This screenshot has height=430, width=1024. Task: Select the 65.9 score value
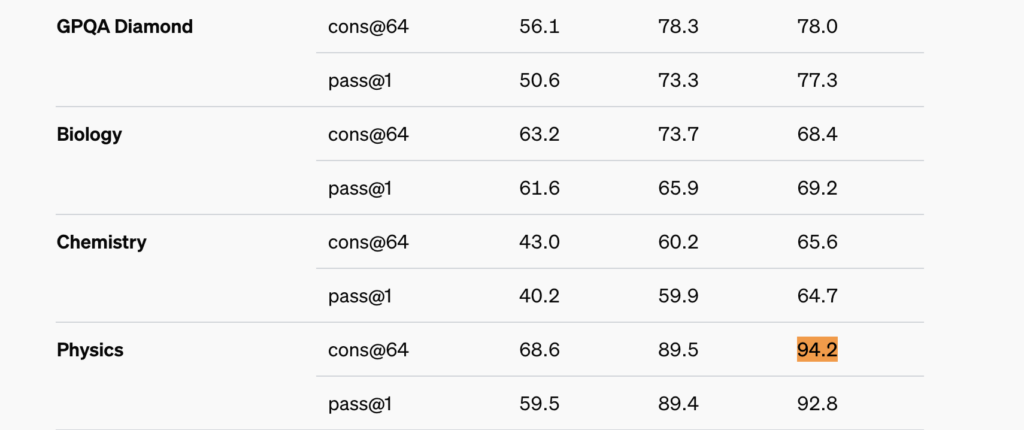pyautogui.click(x=678, y=188)
